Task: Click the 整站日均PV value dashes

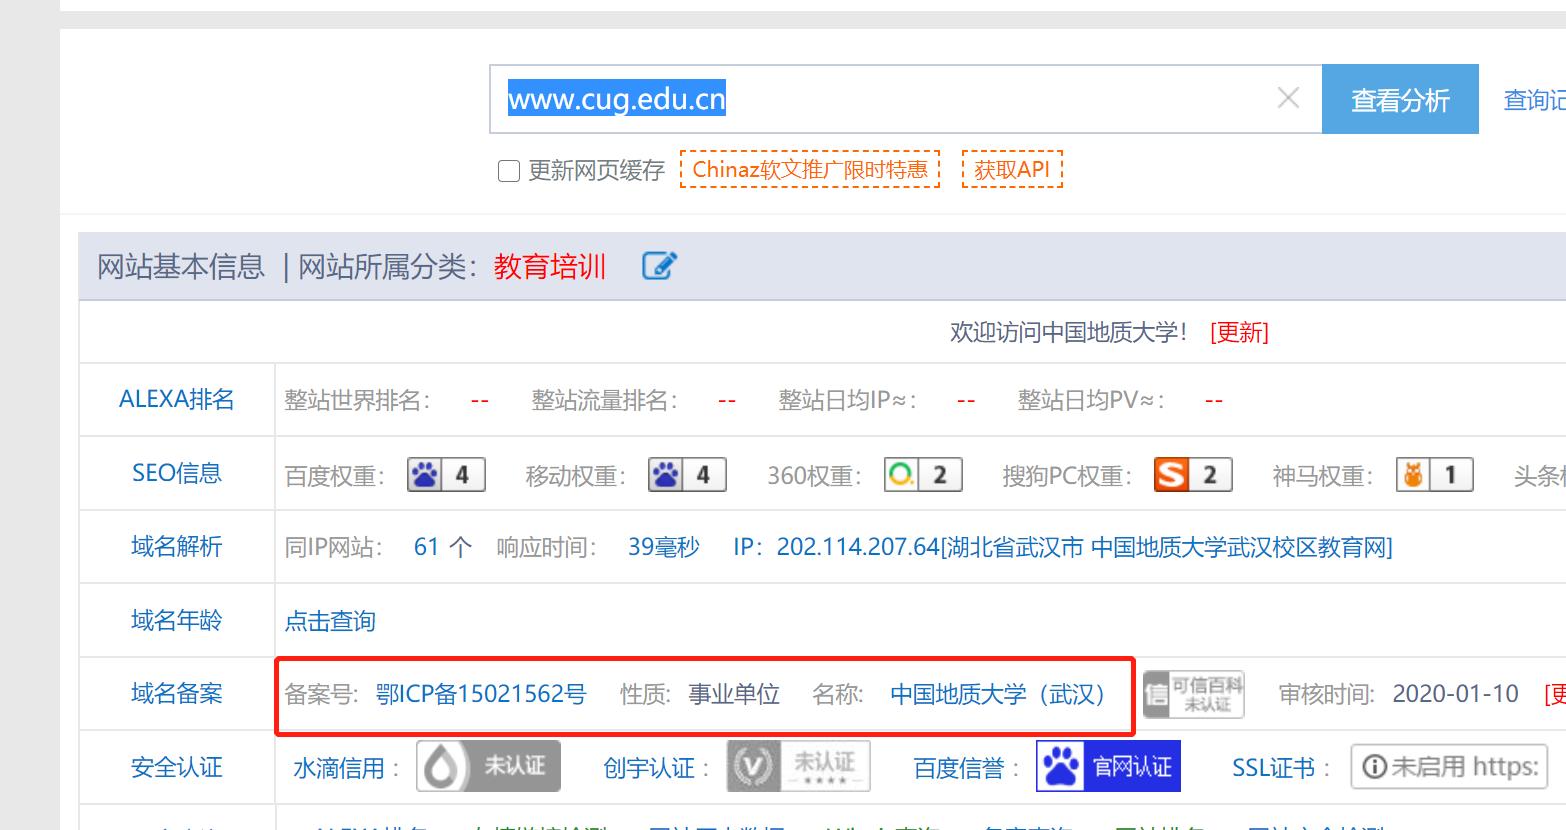Action: coord(1214,401)
